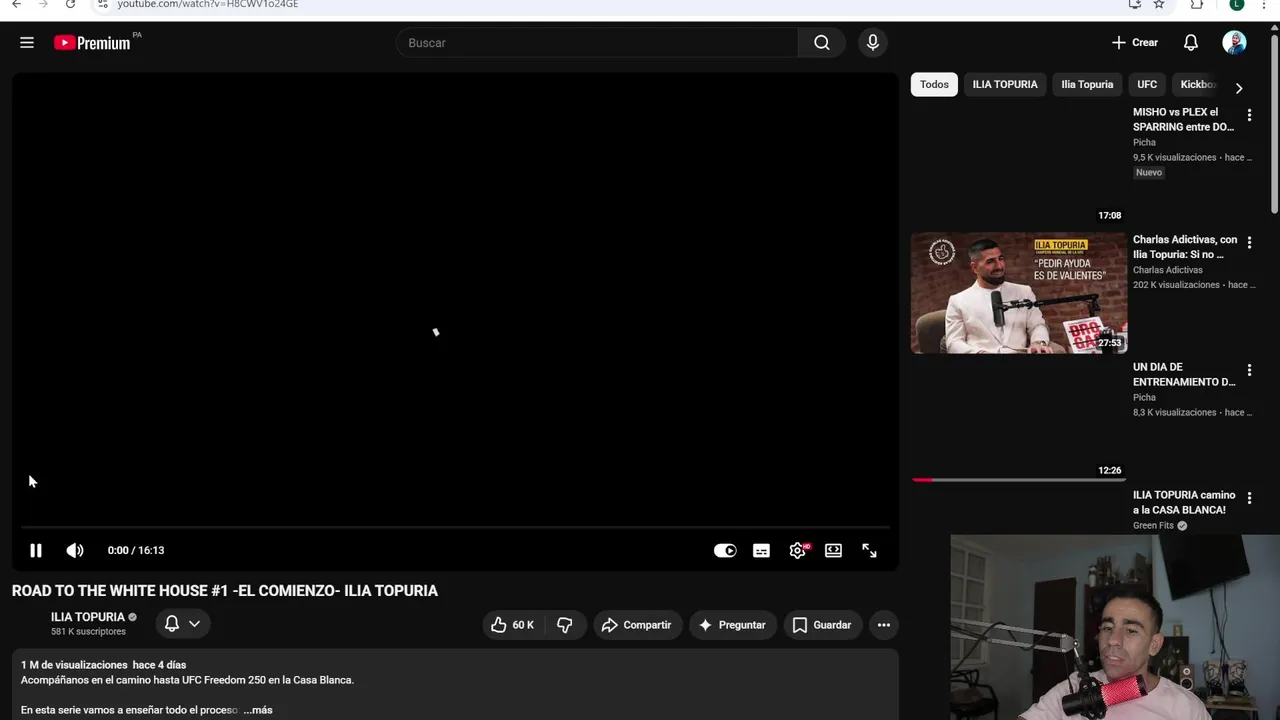Show more filter chips with right arrow
The height and width of the screenshot is (720, 1280).
[x=1239, y=87]
